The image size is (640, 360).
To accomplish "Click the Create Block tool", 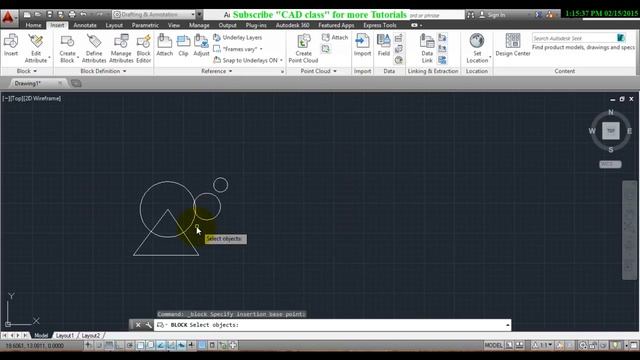I will click(x=67, y=48).
